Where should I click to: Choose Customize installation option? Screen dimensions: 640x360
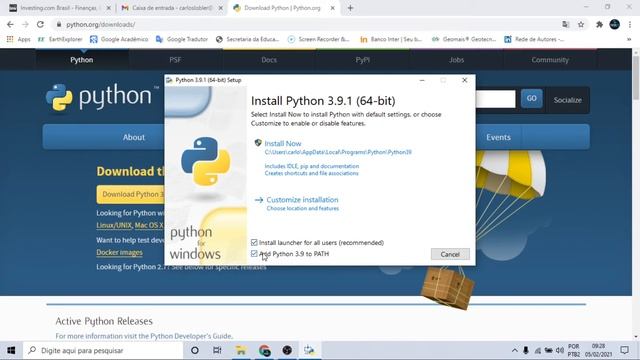pyautogui.click(x=302, y=200)
